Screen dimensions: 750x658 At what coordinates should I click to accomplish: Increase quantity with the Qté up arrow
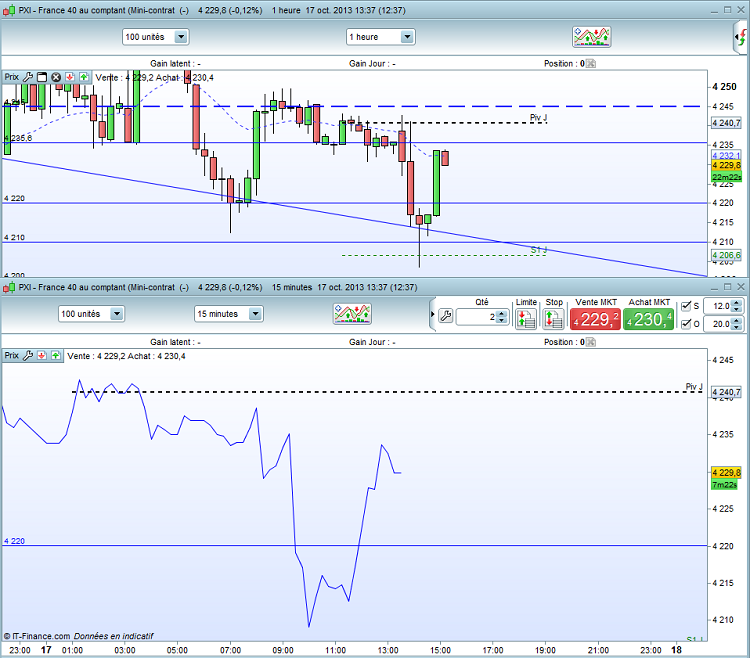501,313
